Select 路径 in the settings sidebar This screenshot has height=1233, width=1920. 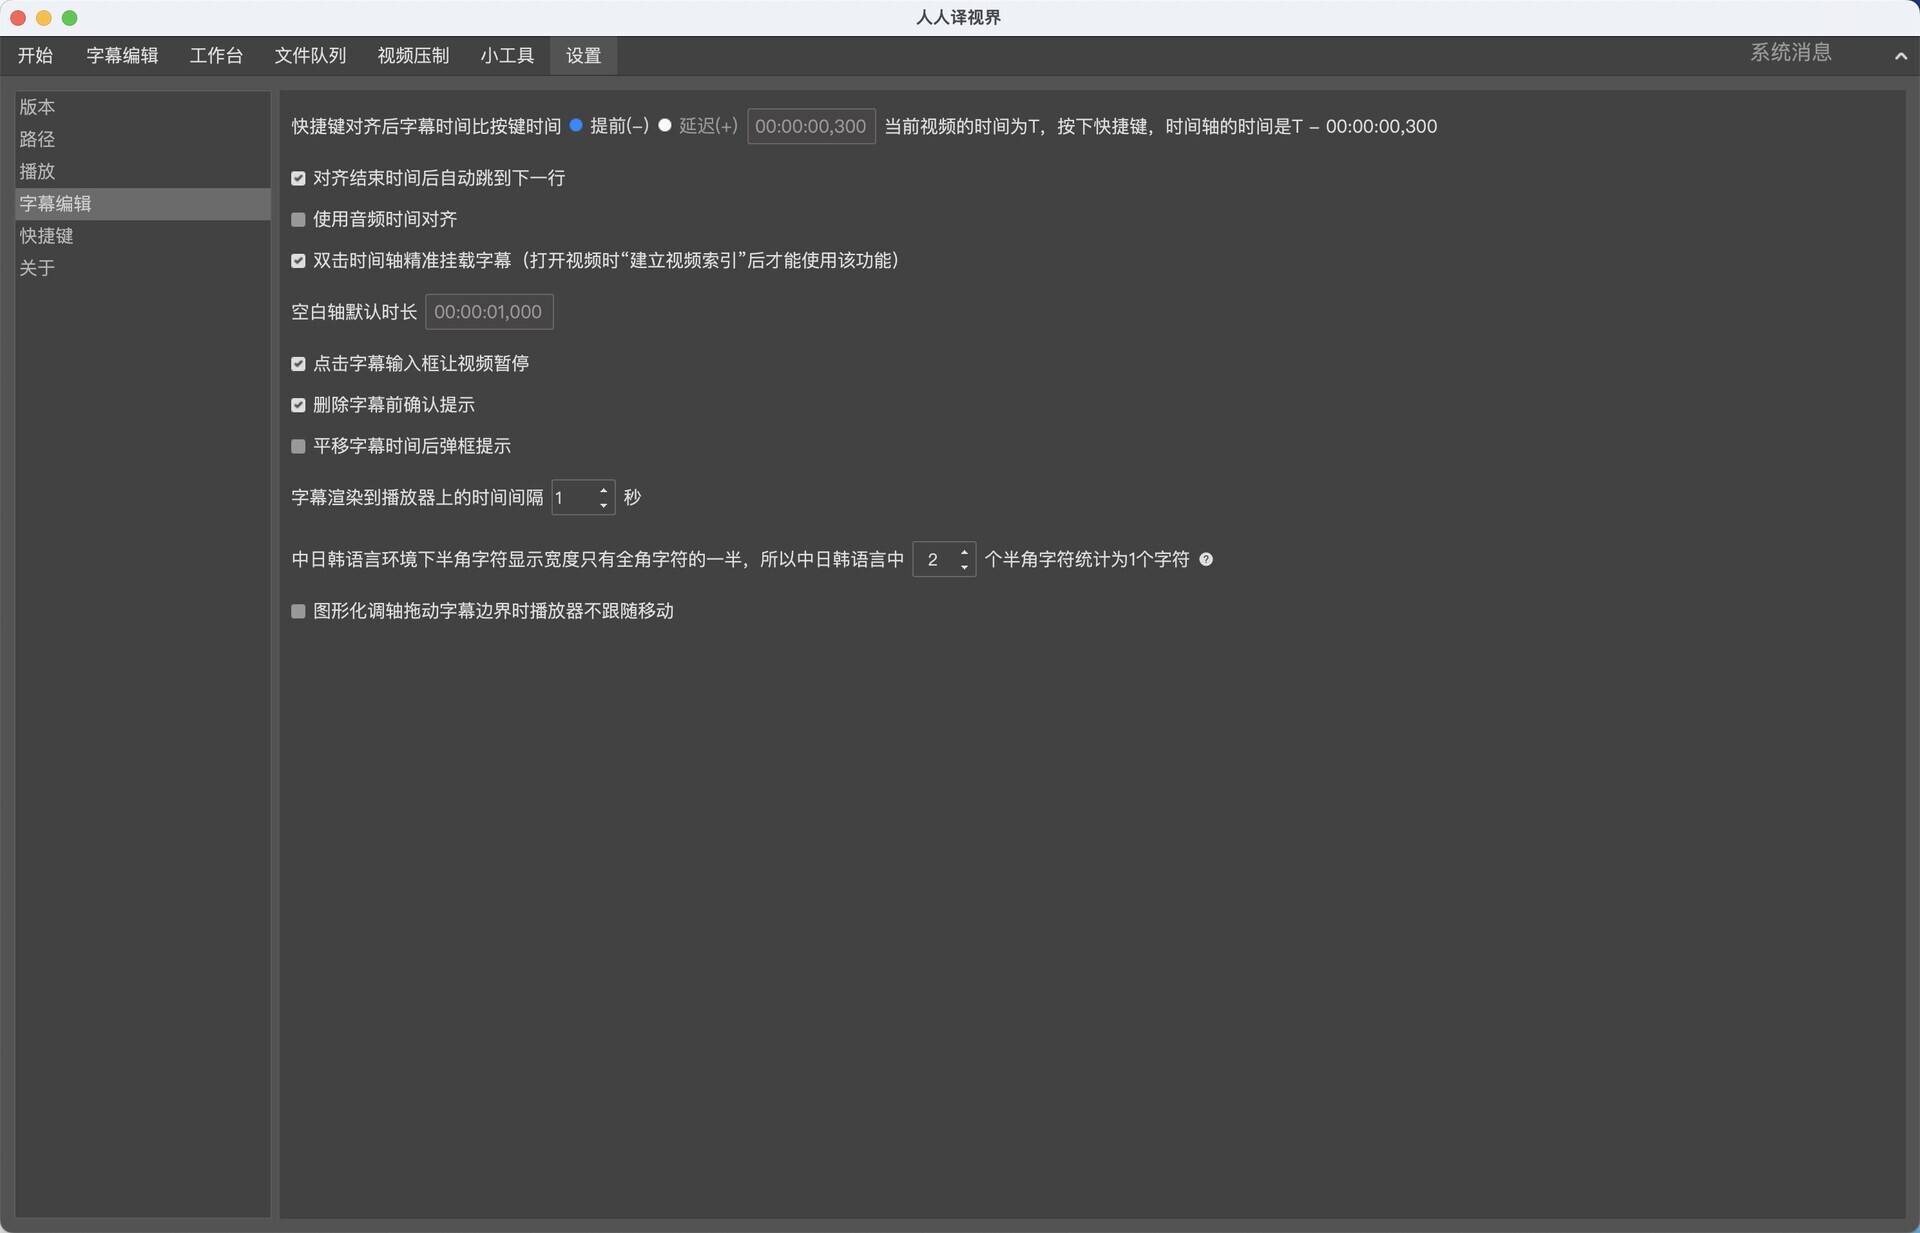(142, 139)
